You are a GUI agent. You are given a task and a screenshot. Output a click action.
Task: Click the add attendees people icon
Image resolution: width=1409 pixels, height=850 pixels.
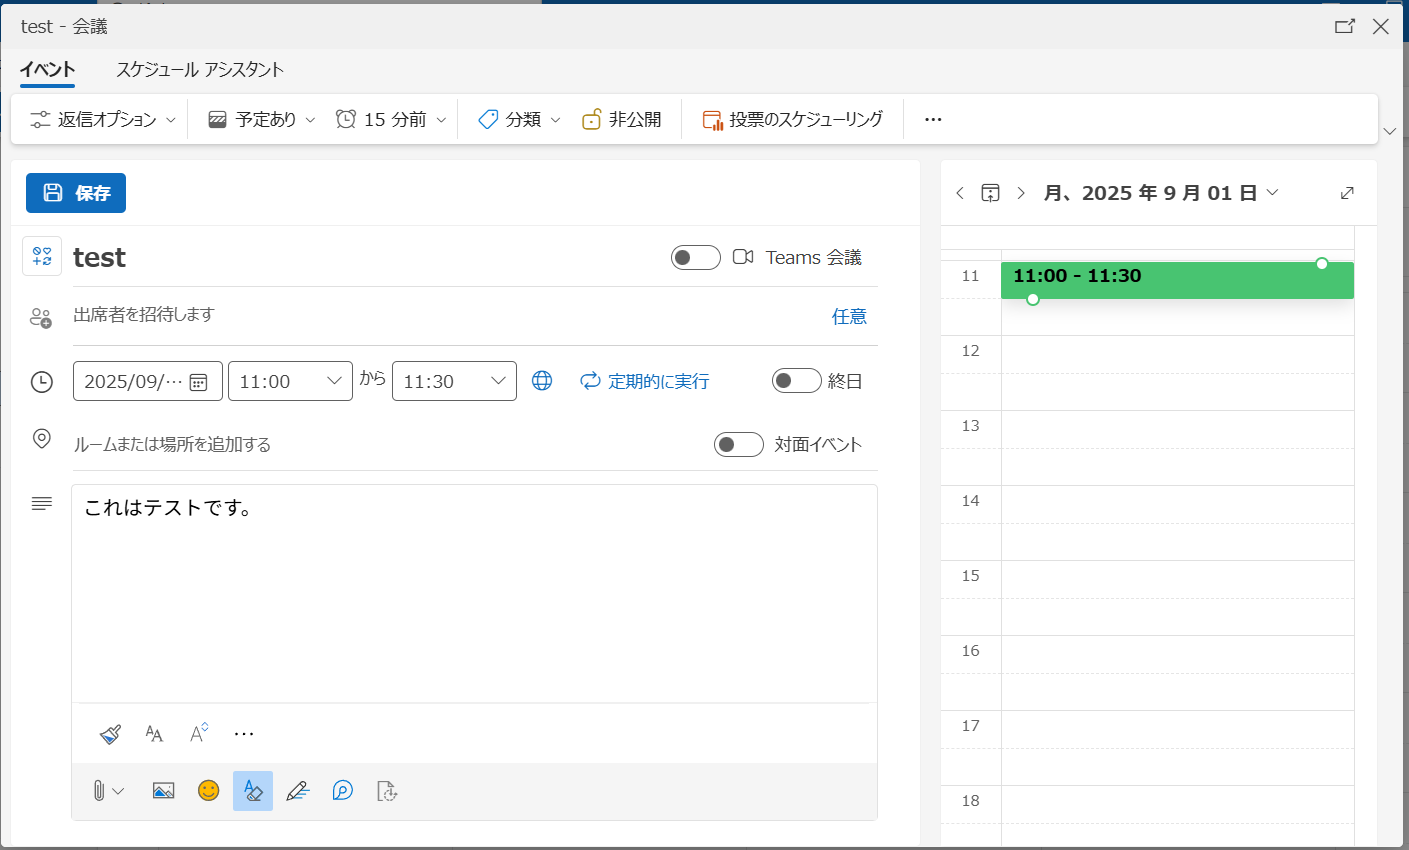click(x=41, y=318)
